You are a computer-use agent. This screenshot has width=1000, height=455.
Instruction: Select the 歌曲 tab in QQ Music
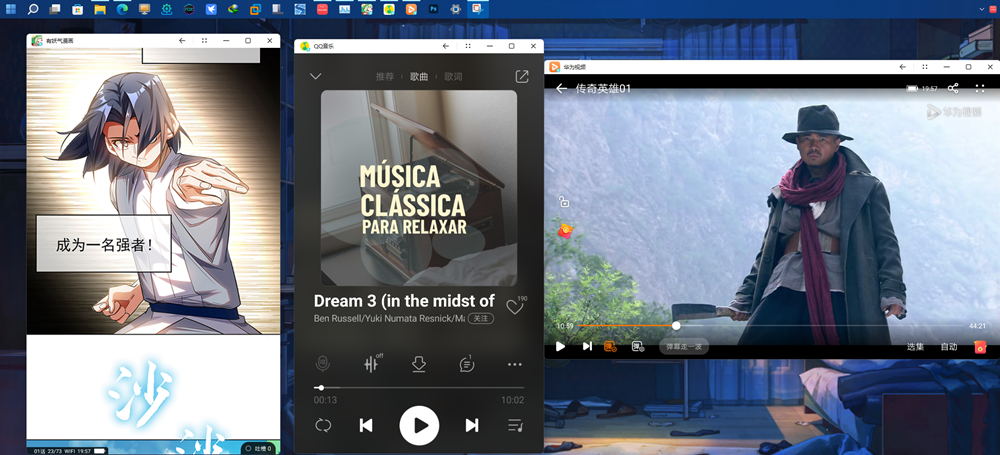click(x=419, y=77)
